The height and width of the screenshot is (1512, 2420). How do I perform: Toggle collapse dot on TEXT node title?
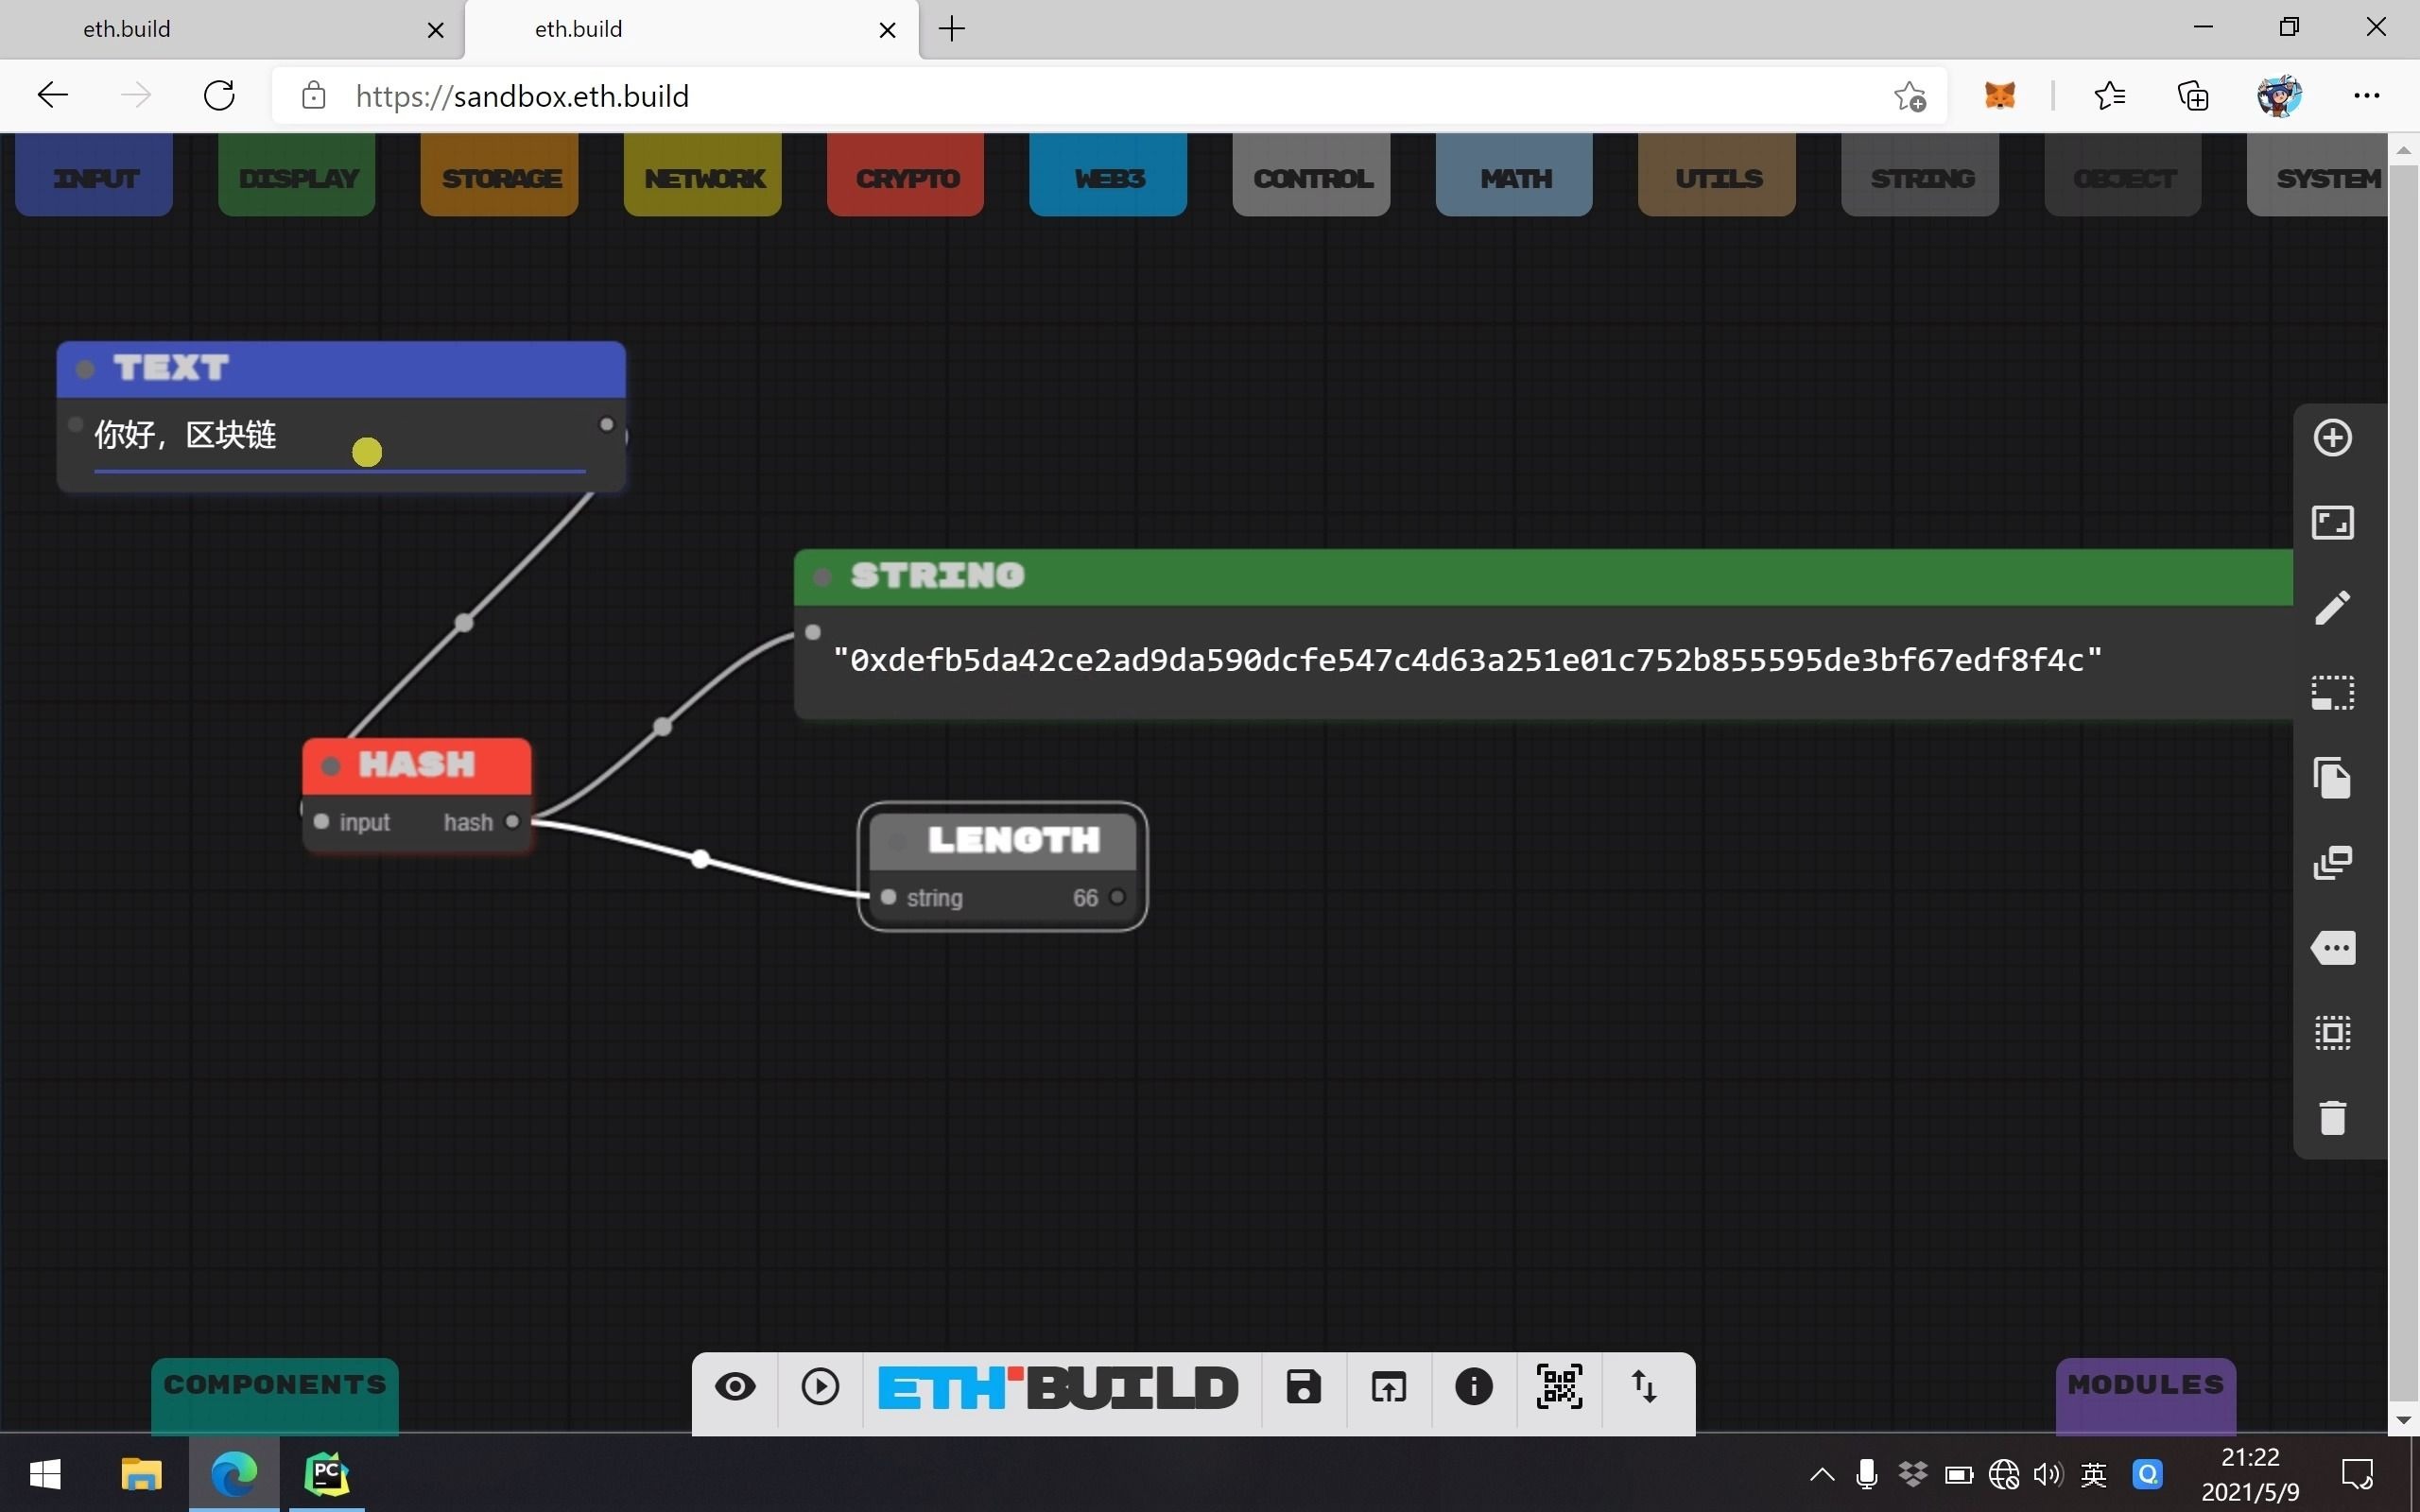click(85, 369)
